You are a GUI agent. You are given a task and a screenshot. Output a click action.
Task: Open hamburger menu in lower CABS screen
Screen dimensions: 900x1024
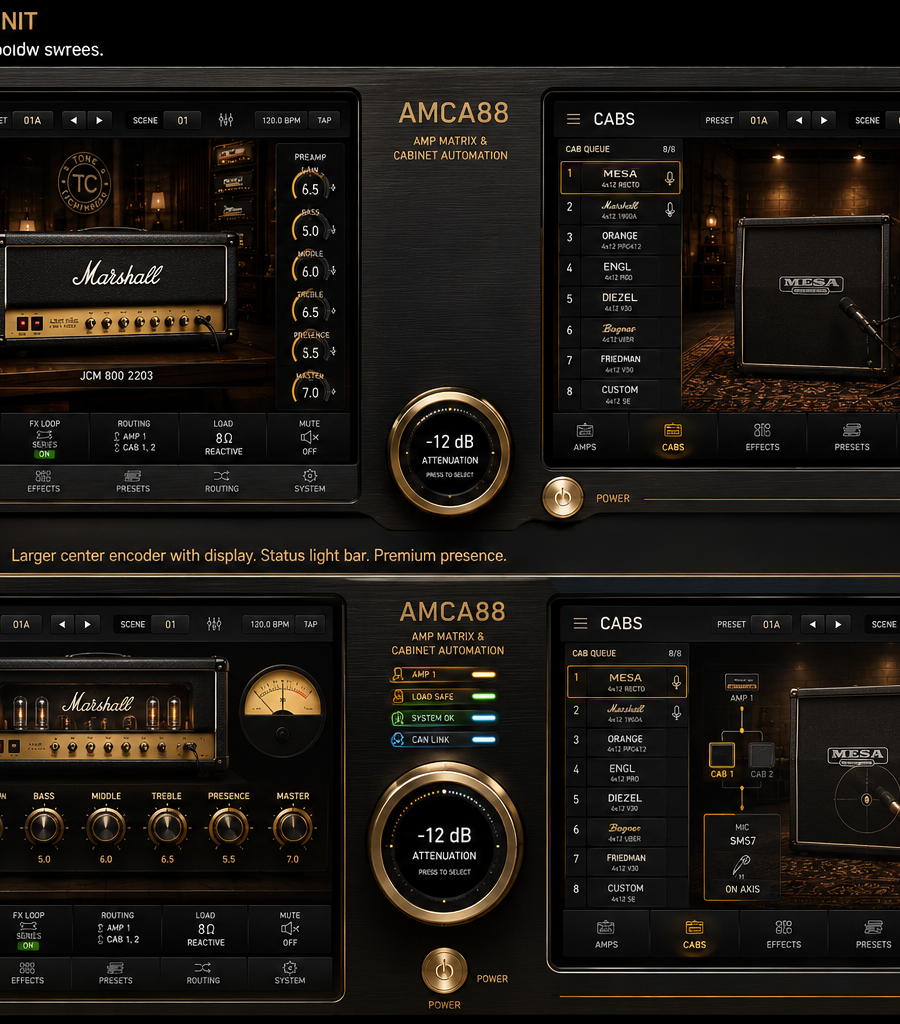click(x=580, y=623)
